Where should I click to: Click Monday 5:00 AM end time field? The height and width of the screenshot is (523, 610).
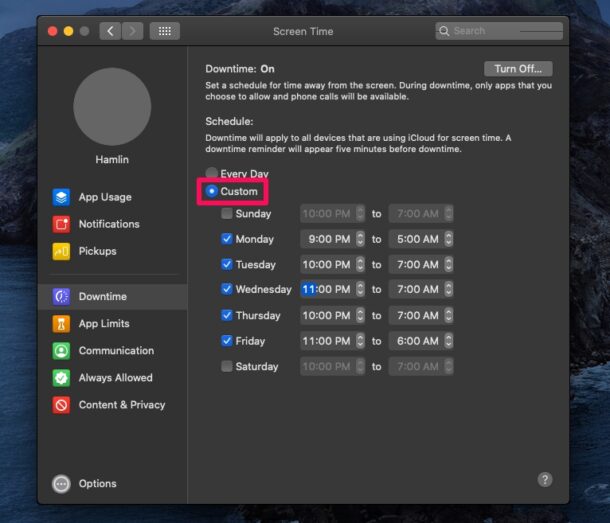[417, 239]
